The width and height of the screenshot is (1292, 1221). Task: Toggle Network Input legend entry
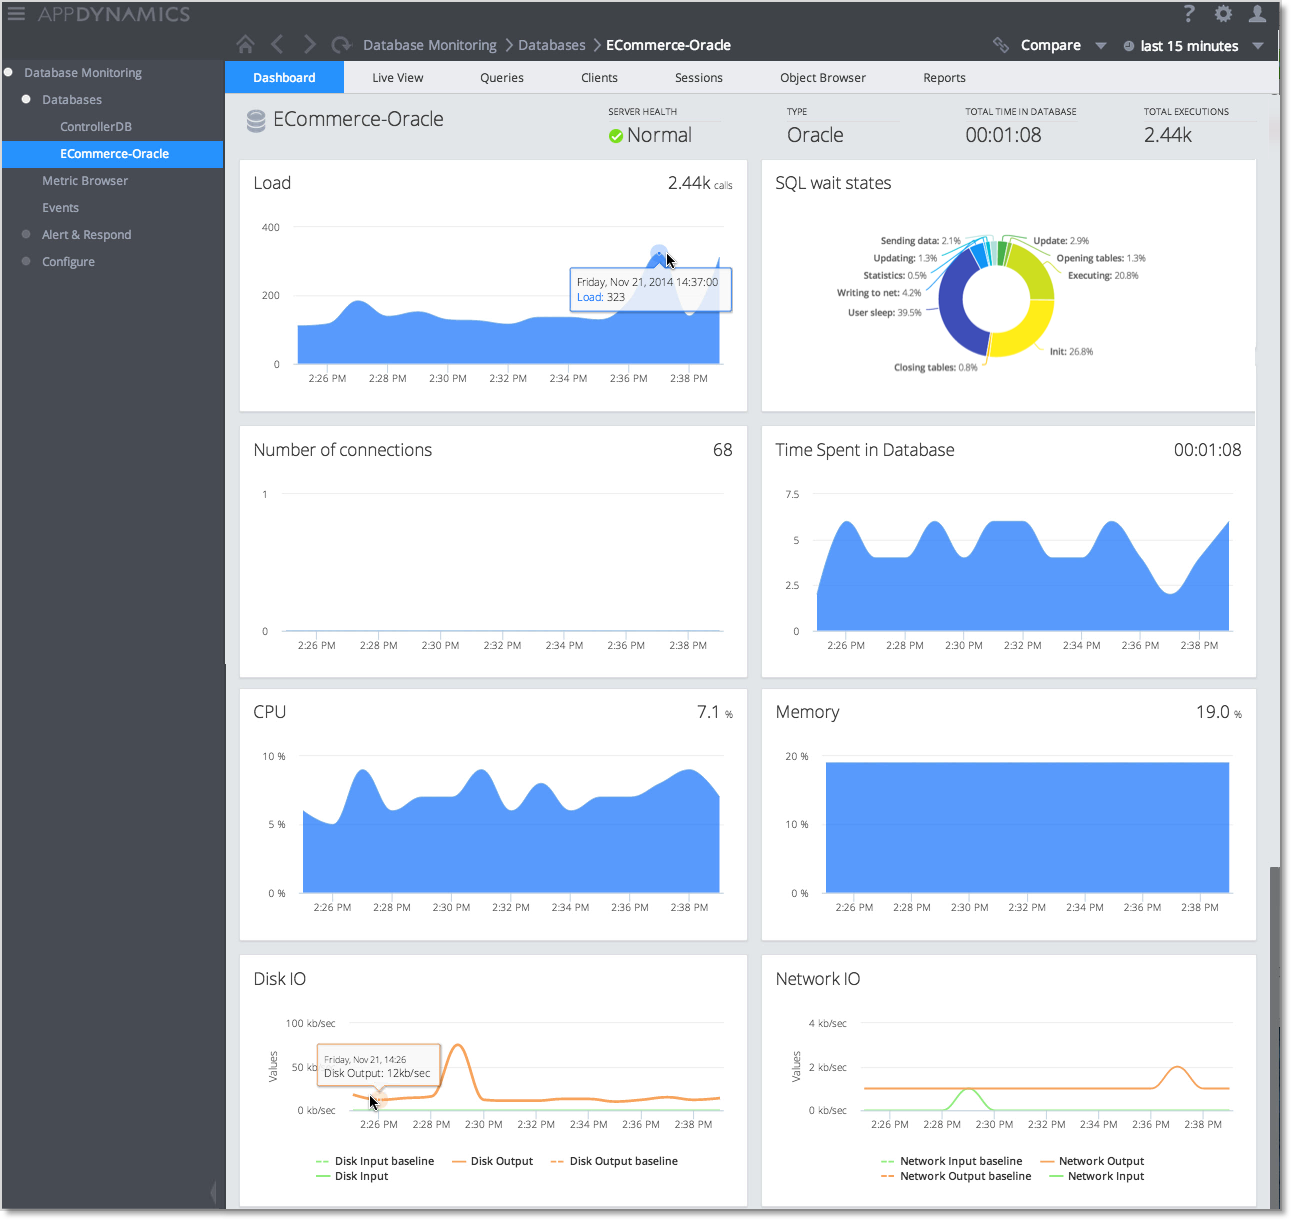(x=1097, y=1176)
